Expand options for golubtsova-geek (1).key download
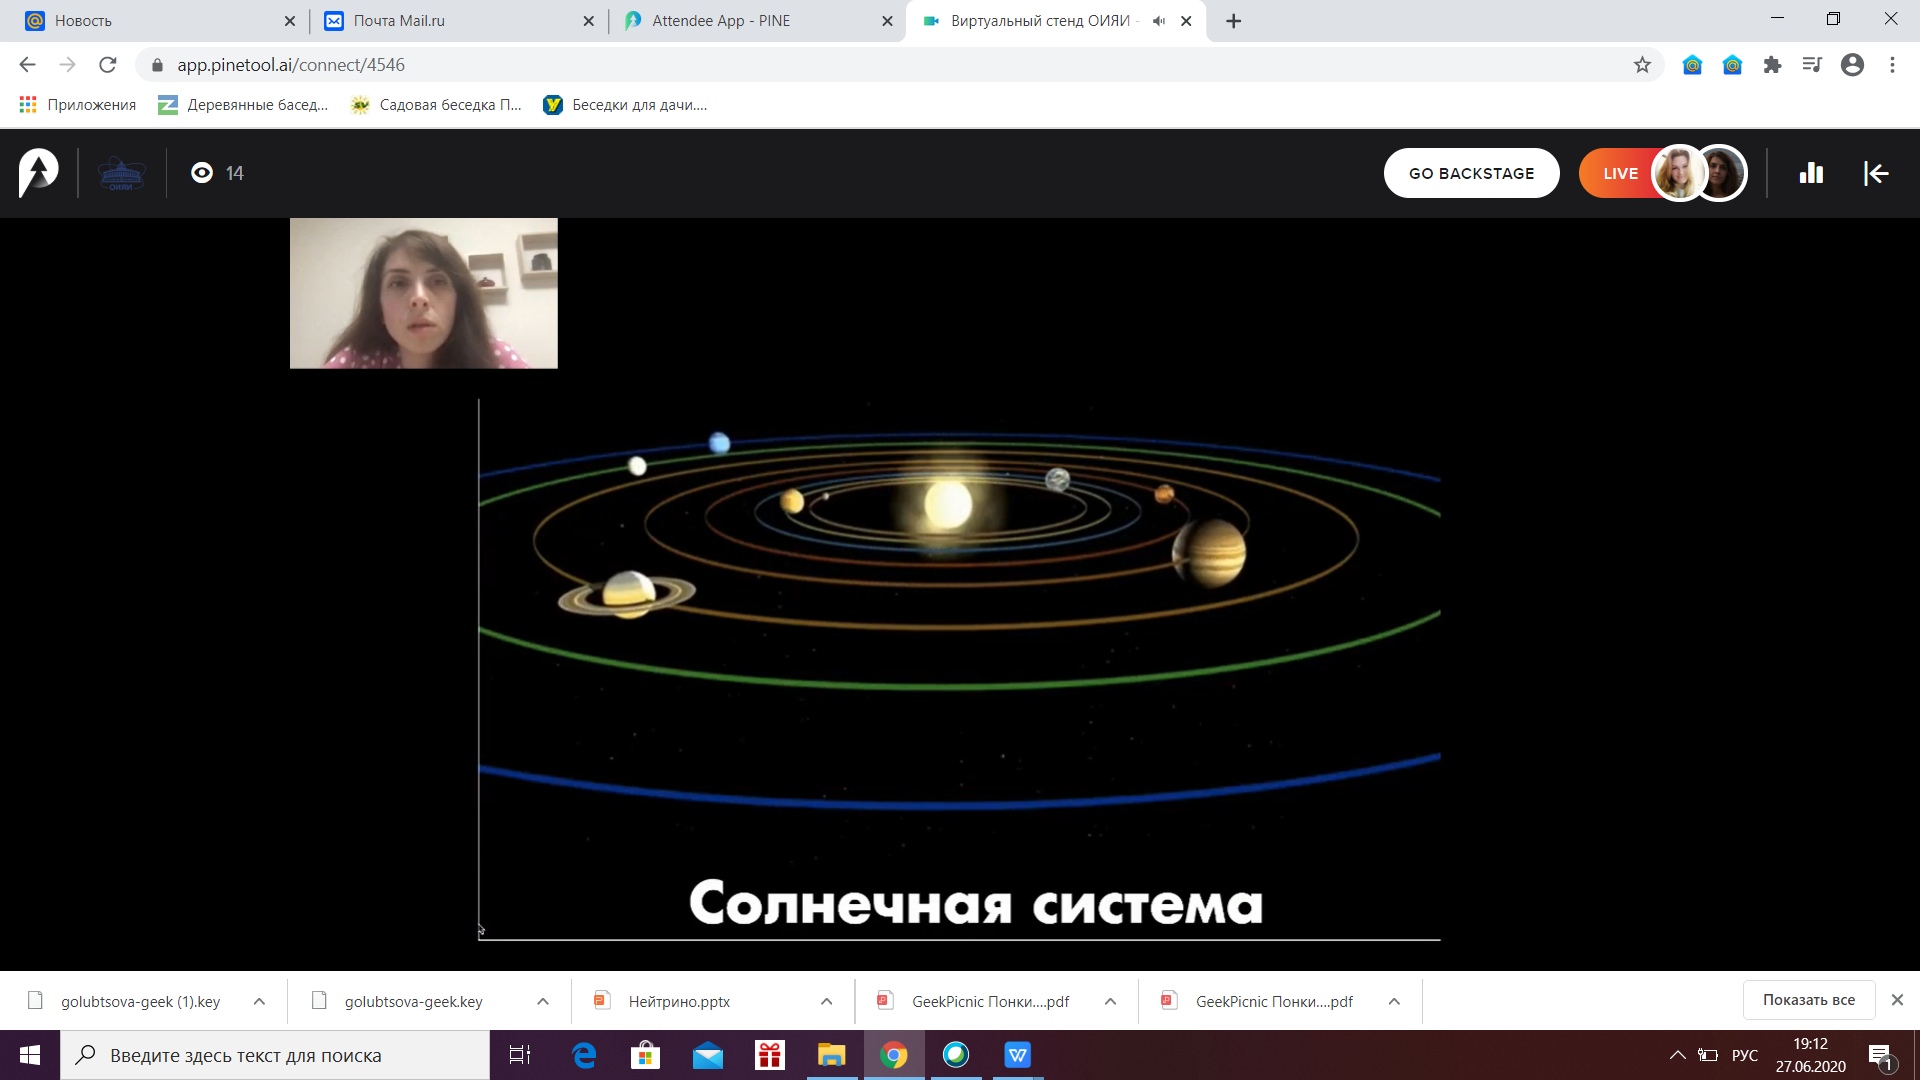 (259, 1001)
